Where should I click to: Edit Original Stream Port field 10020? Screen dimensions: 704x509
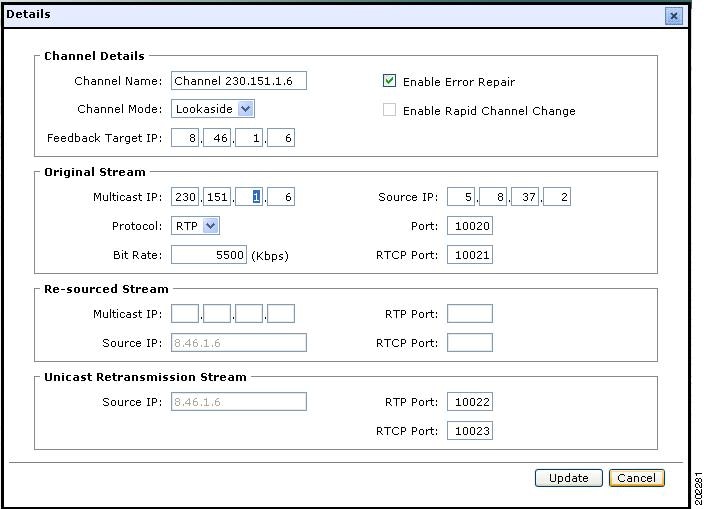470,226
